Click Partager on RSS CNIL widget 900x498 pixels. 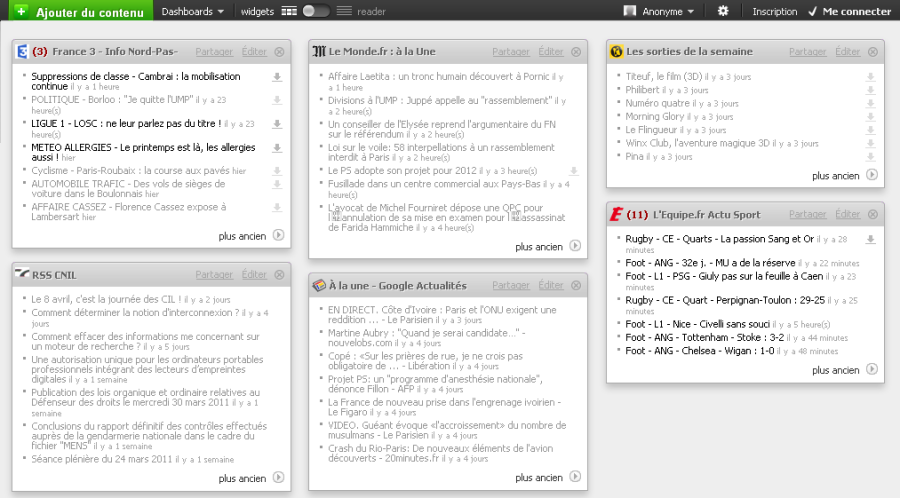point(214,275)
